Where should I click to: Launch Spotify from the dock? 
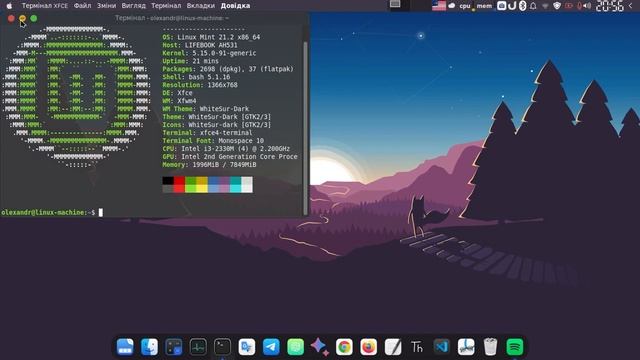[515, 347]
